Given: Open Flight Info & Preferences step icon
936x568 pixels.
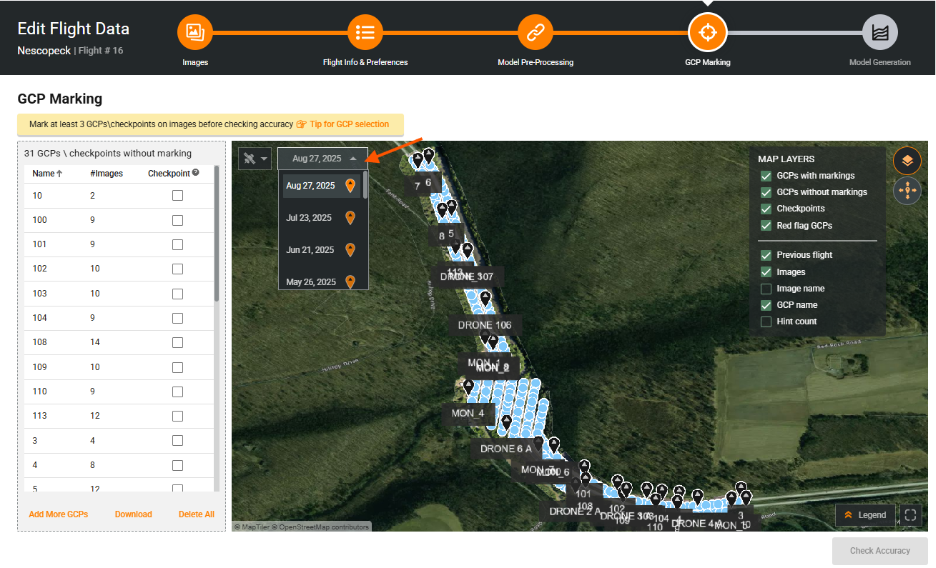Looking at the screenshot, I should (x=365, y=32).
